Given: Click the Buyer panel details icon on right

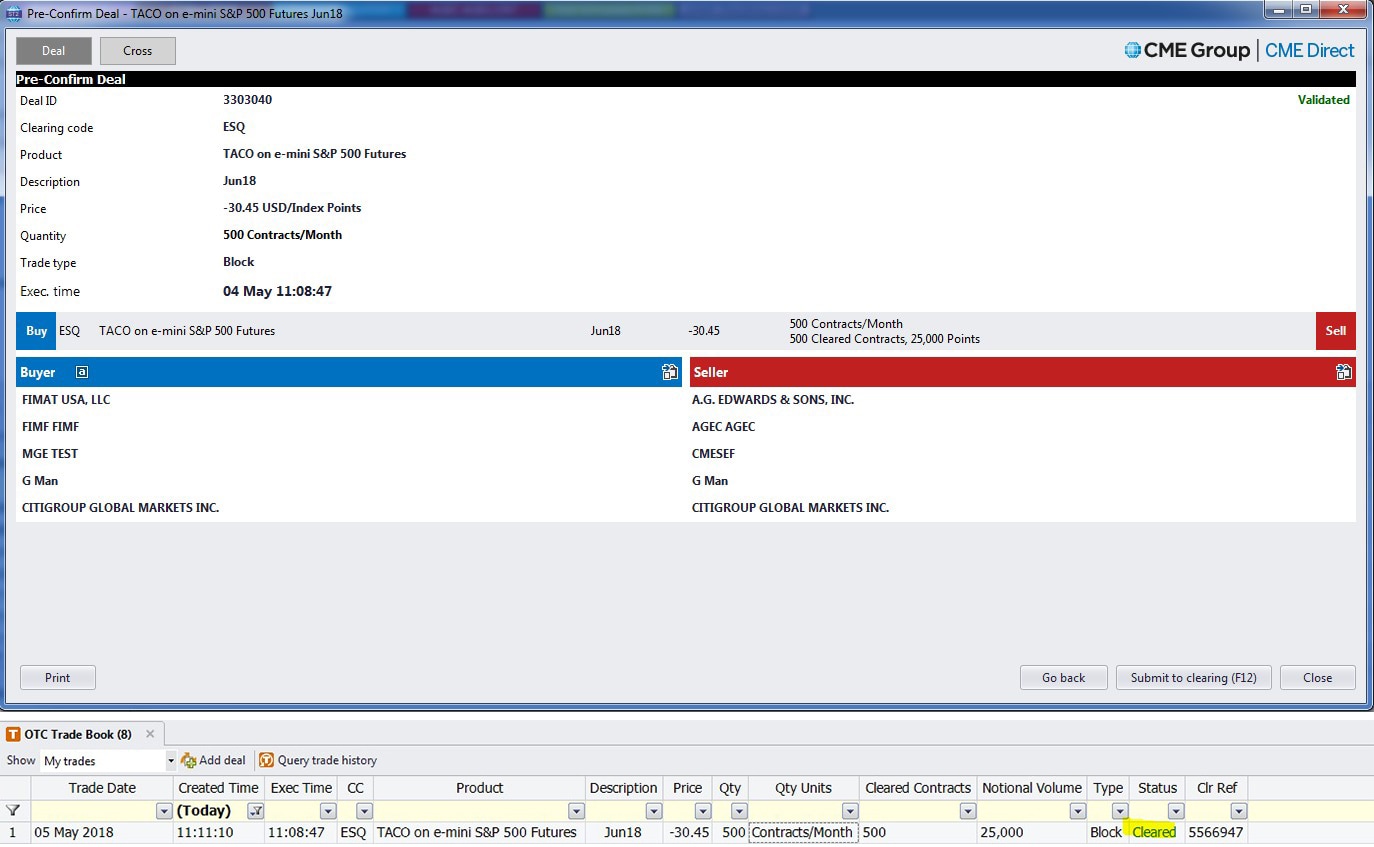Looking at the screenshot, I should (x=669, y=372).
